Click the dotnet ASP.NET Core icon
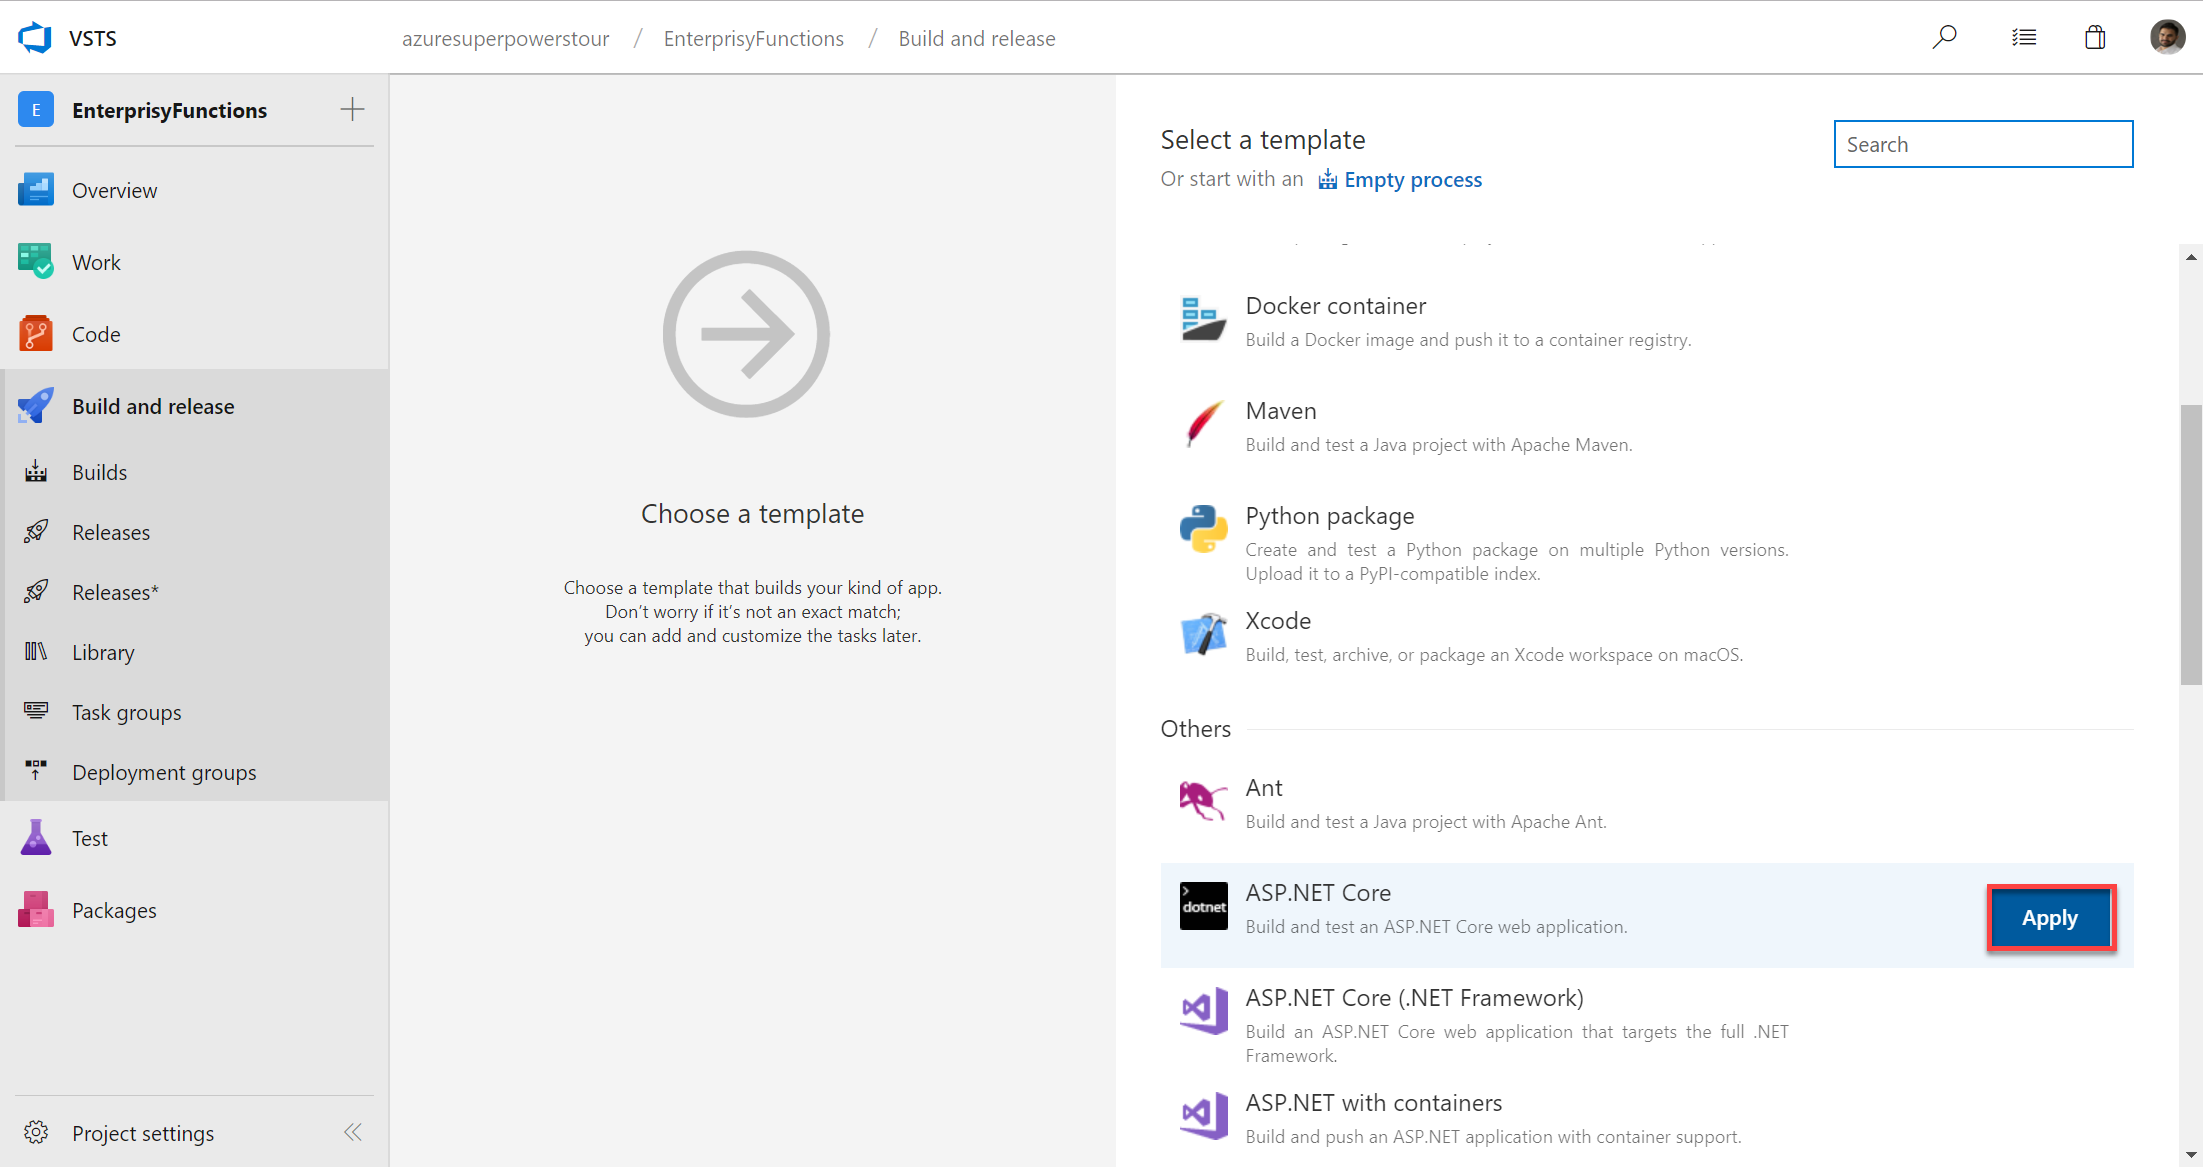Screen dimensions: 2203x1167 [1203, 906]
